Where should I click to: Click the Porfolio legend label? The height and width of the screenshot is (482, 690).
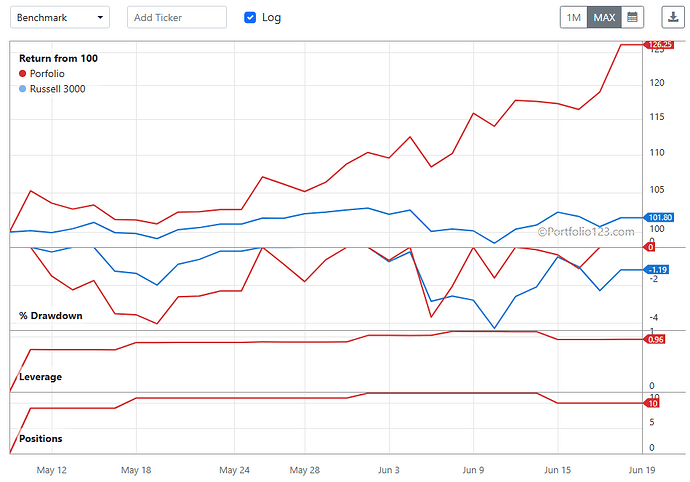[x=47, y=74]
